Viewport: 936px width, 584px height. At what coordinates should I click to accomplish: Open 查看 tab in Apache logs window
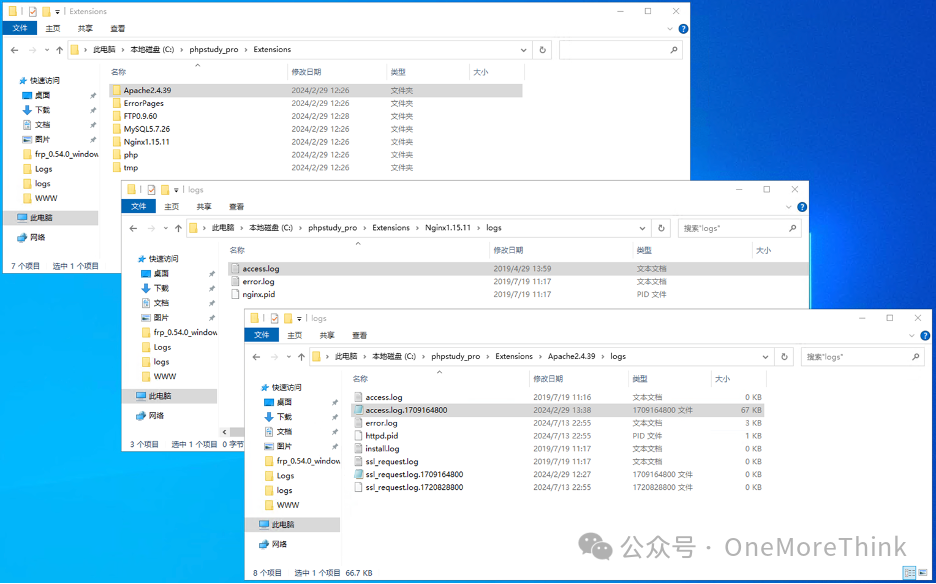coord(359,335)
